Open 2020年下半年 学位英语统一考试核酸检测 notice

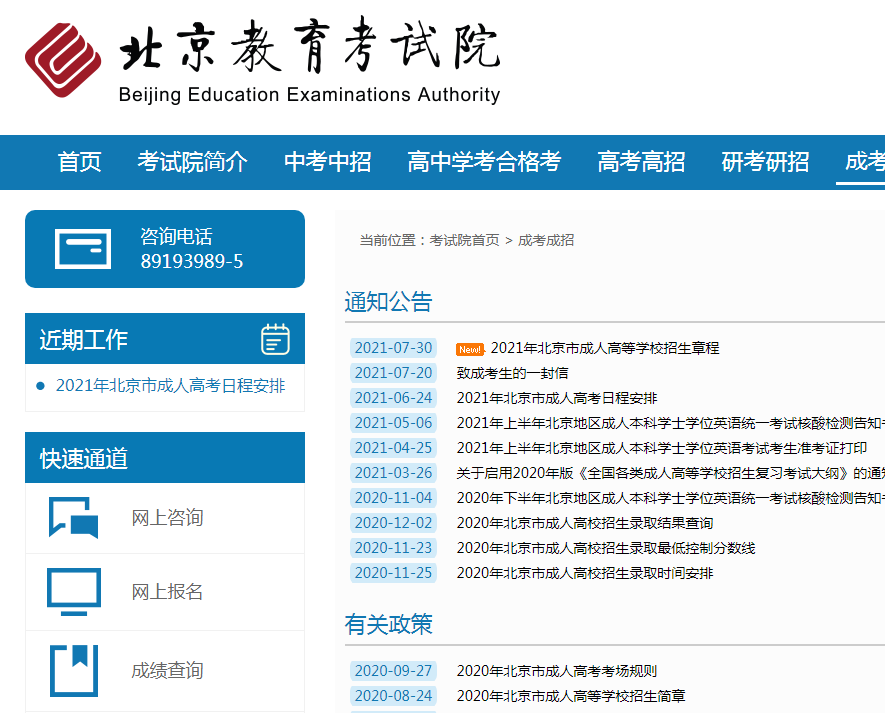click(671, 498)
